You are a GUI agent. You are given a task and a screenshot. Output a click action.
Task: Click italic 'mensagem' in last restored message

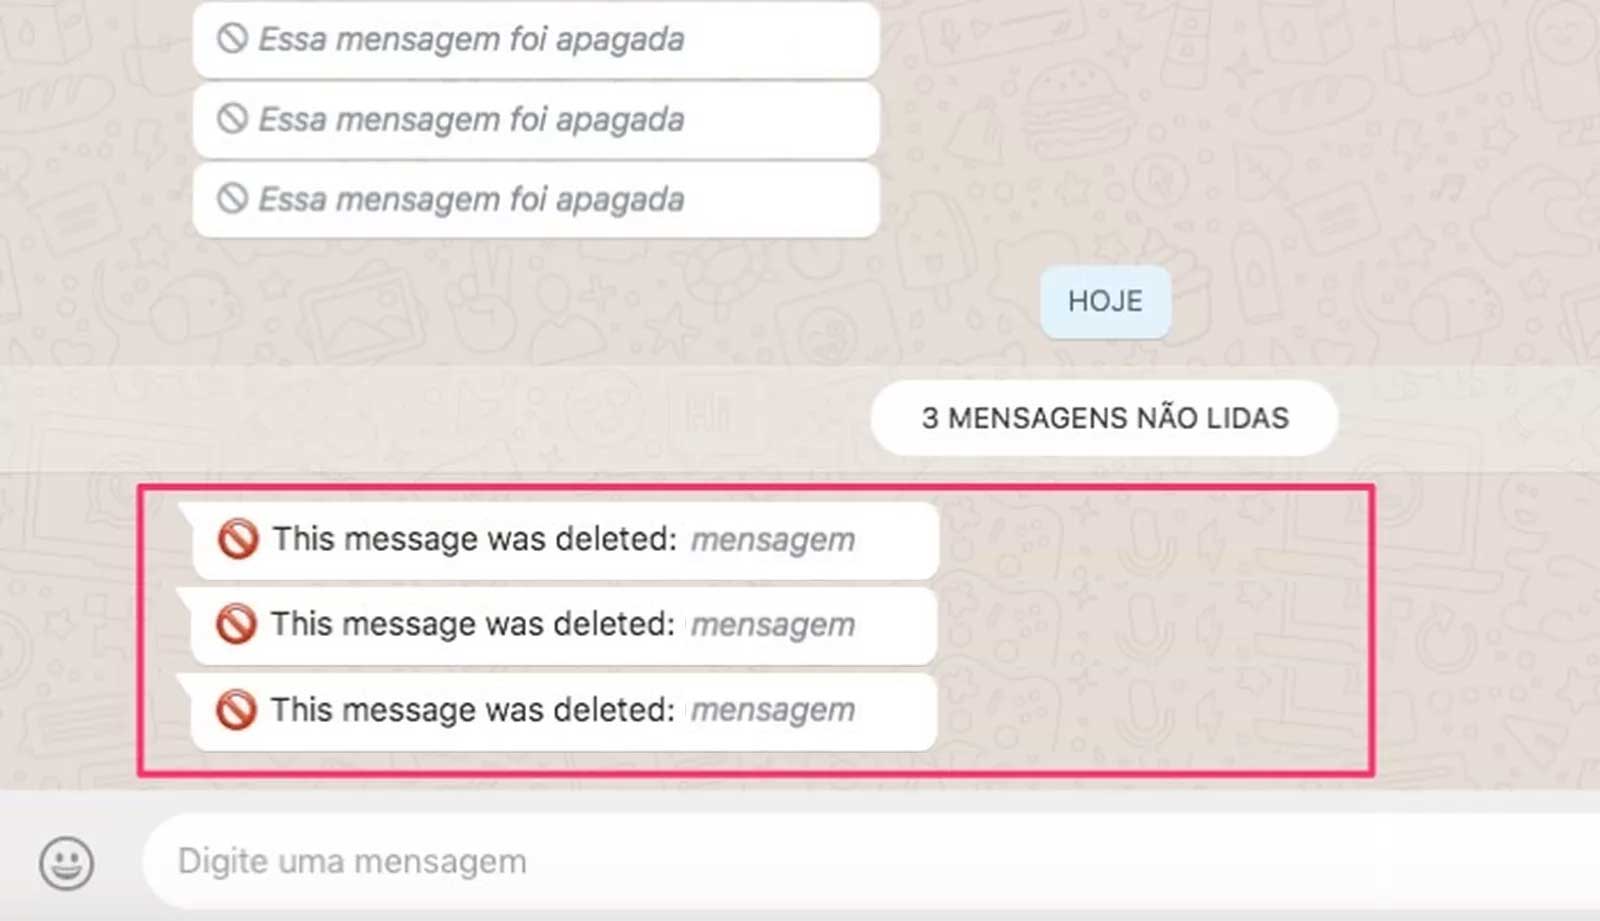pyautogui.click(x=773, y=711)
